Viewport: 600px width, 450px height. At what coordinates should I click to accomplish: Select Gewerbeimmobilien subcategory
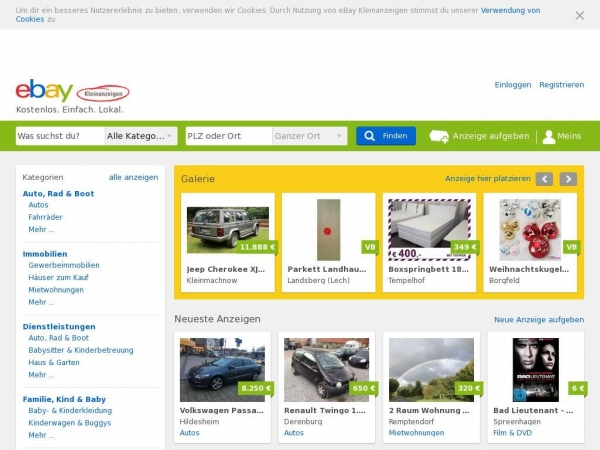click(64, 265)
